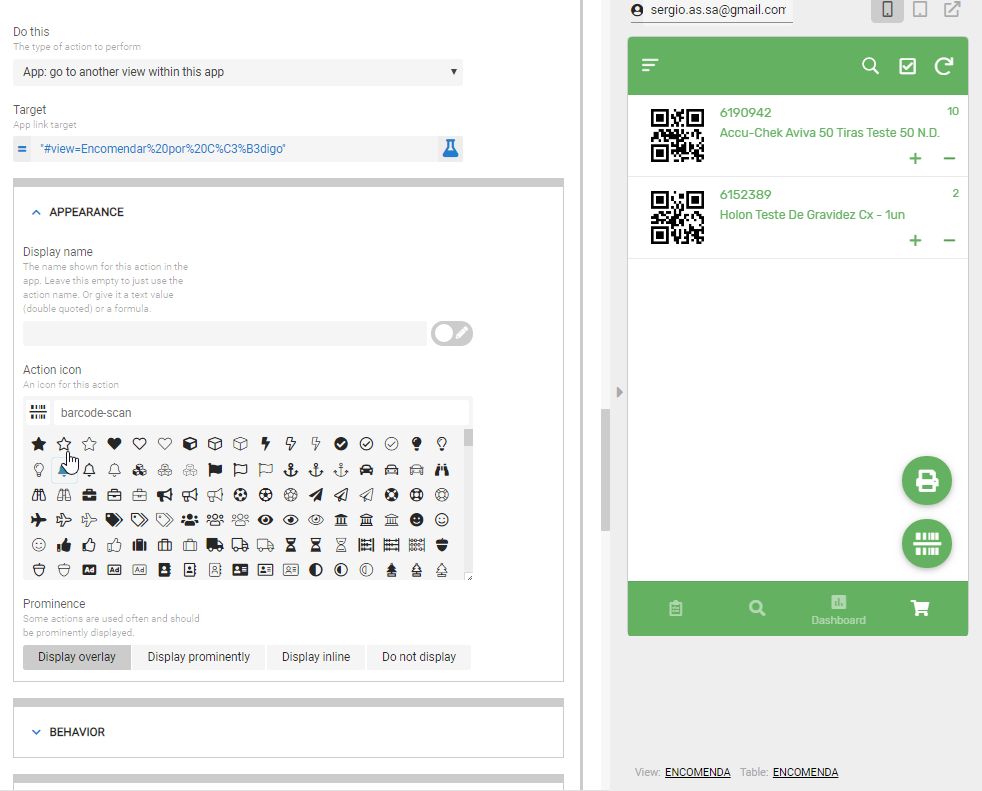This screenshot has width=982, height=791.
Task: Open the ENCOMENDA table link
Action: coord(805,772)
